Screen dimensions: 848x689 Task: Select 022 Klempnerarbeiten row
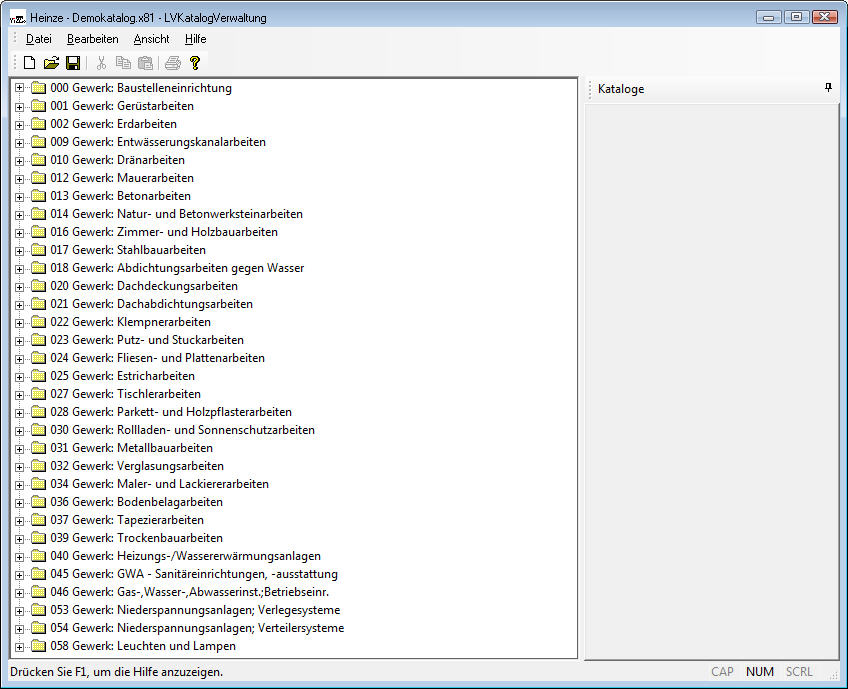click(x=130, y=322)
